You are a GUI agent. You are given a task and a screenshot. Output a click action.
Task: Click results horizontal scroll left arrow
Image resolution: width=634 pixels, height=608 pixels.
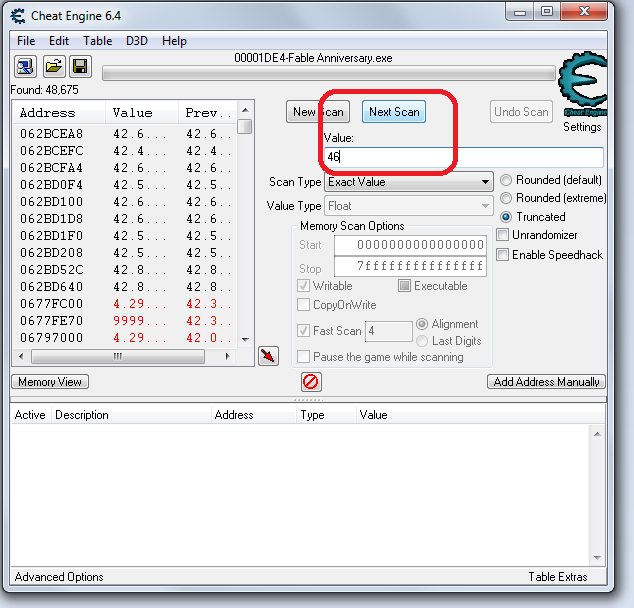point(21,357)
